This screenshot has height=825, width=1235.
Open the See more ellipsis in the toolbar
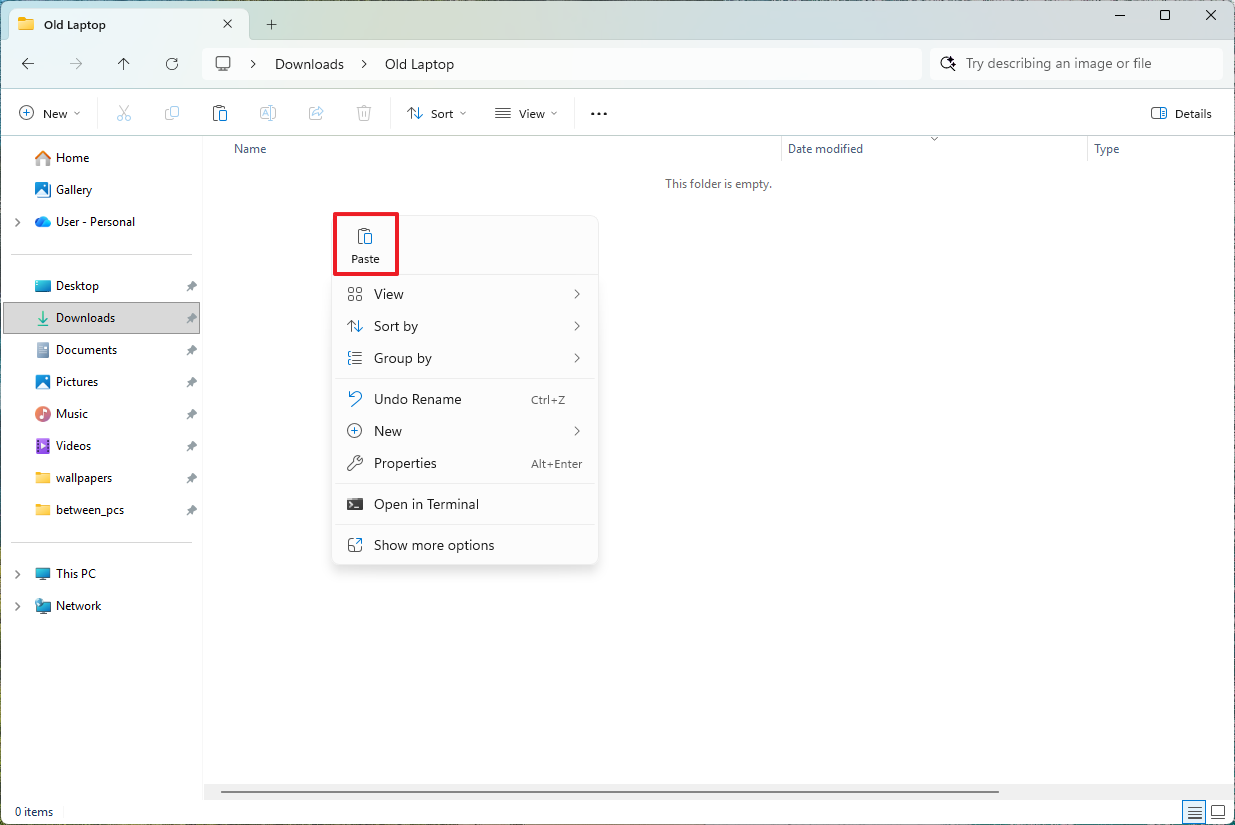[x=598, y=113]
